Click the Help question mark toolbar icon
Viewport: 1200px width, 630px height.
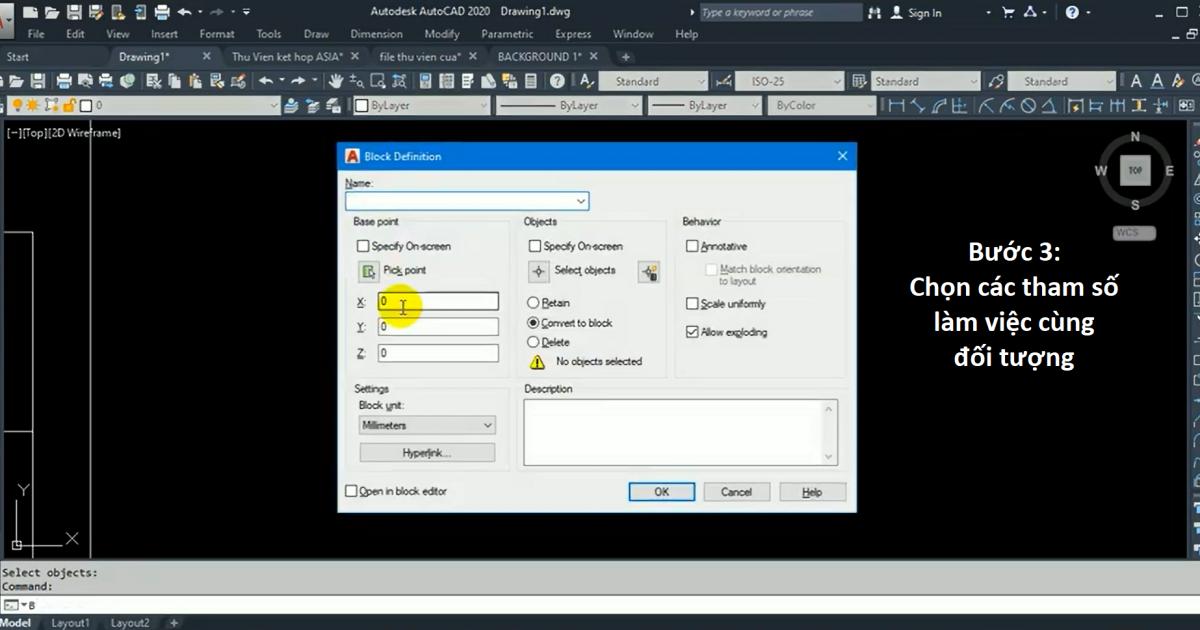point(557,81)
